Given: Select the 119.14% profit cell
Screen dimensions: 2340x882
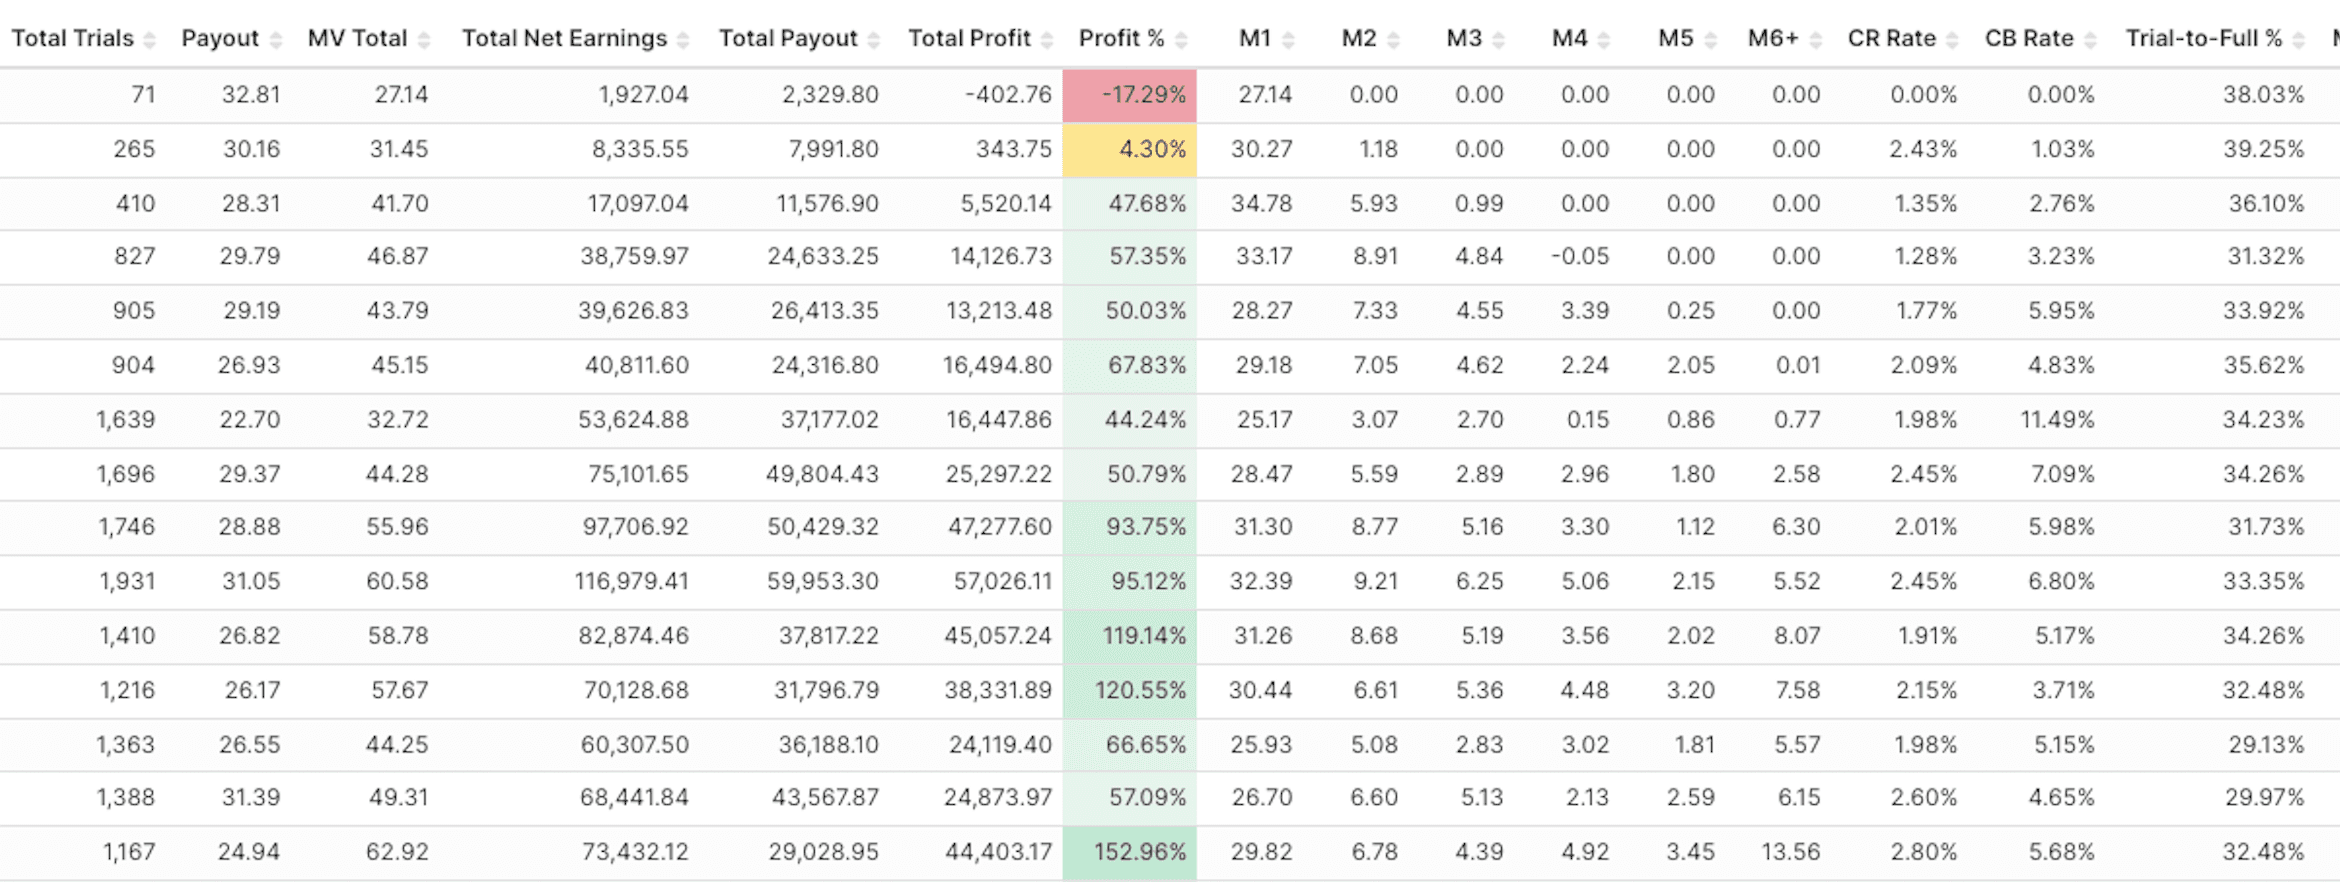Looking at the screenshot, I should 1129,636.
